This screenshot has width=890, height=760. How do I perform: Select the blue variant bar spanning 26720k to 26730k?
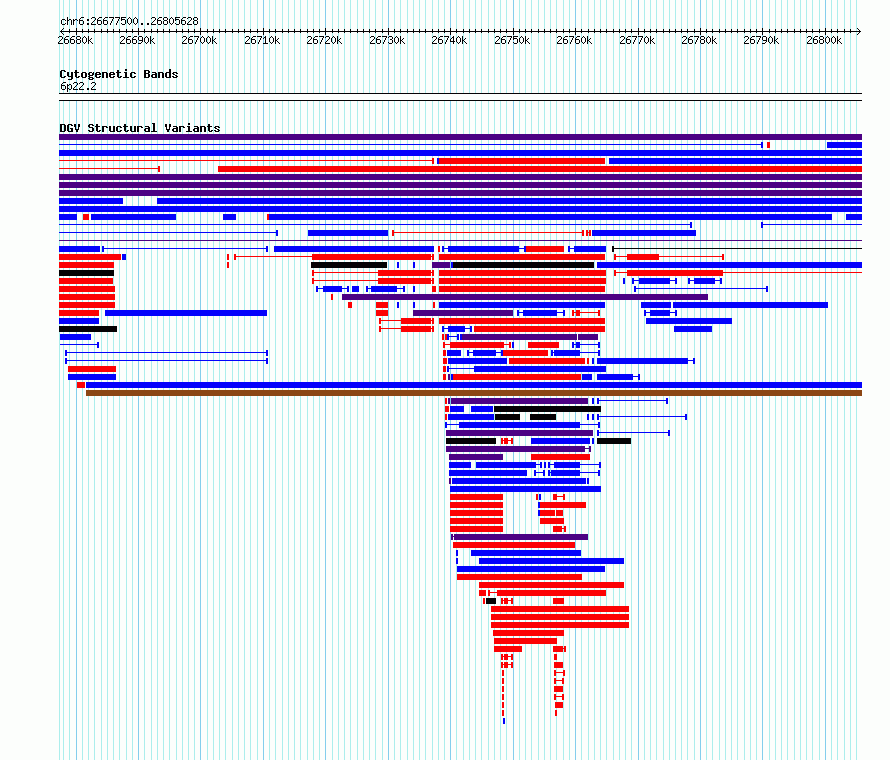coord(348,233)
